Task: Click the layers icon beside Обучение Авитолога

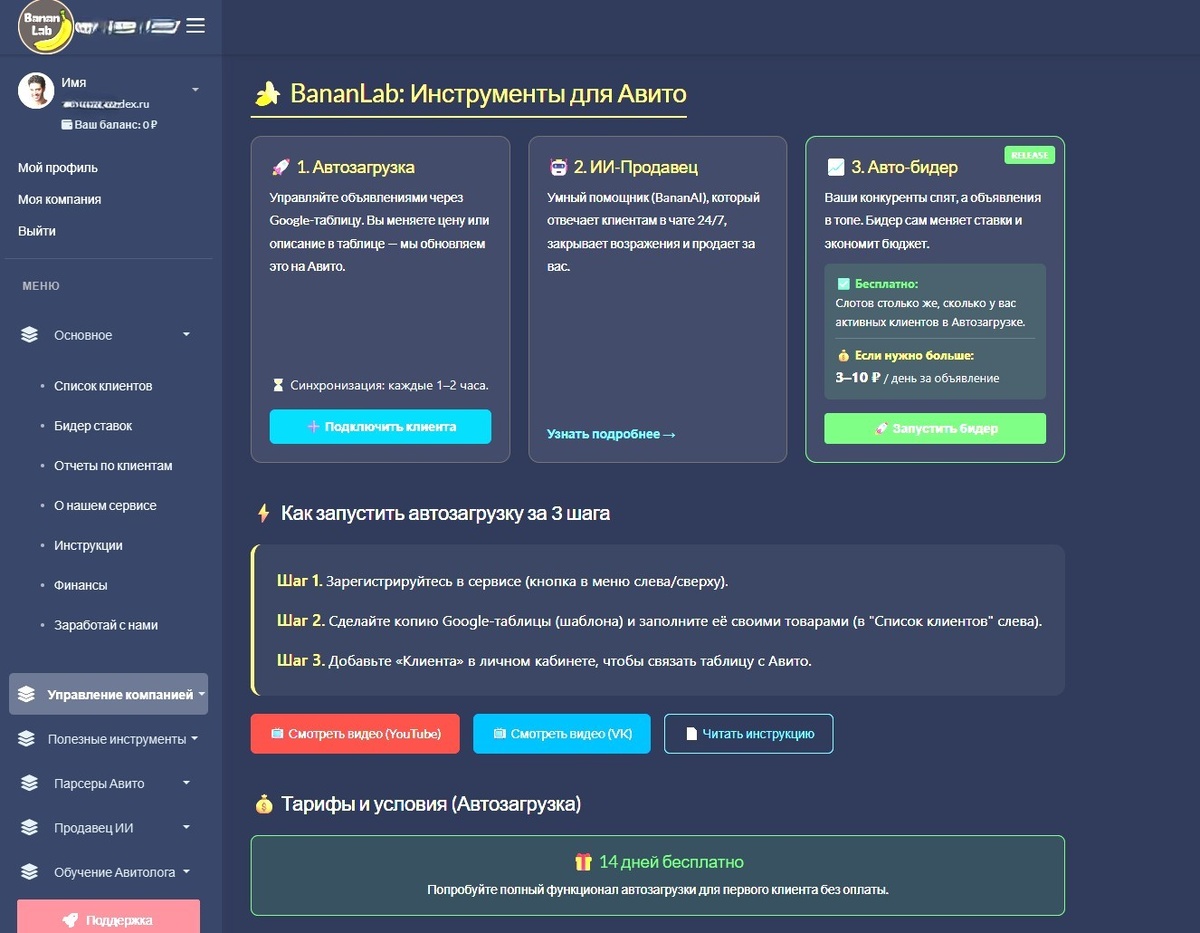Action: (29, 872)
